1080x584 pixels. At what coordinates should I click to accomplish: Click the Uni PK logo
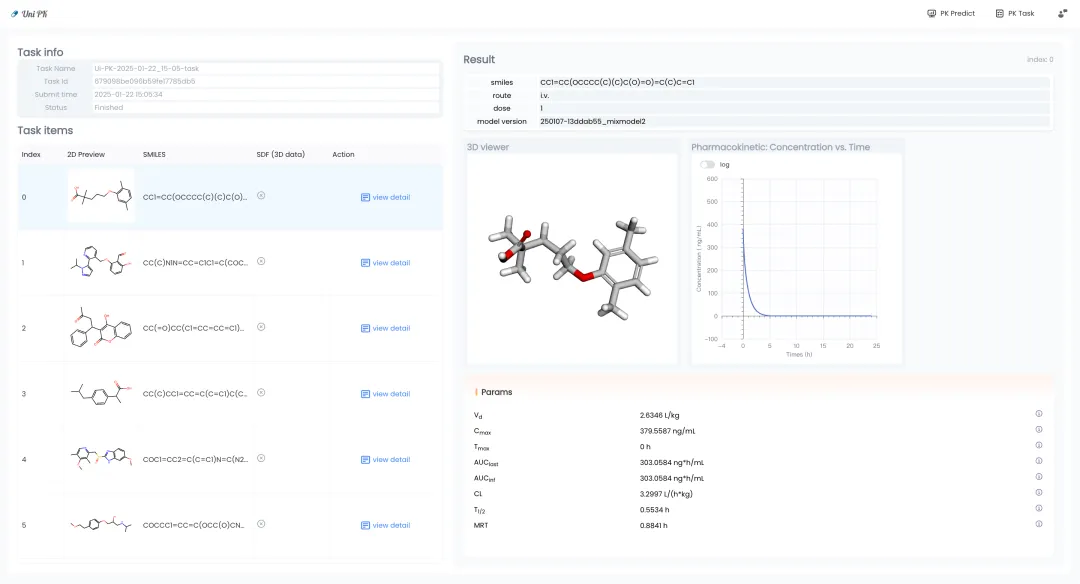[29, 14]
